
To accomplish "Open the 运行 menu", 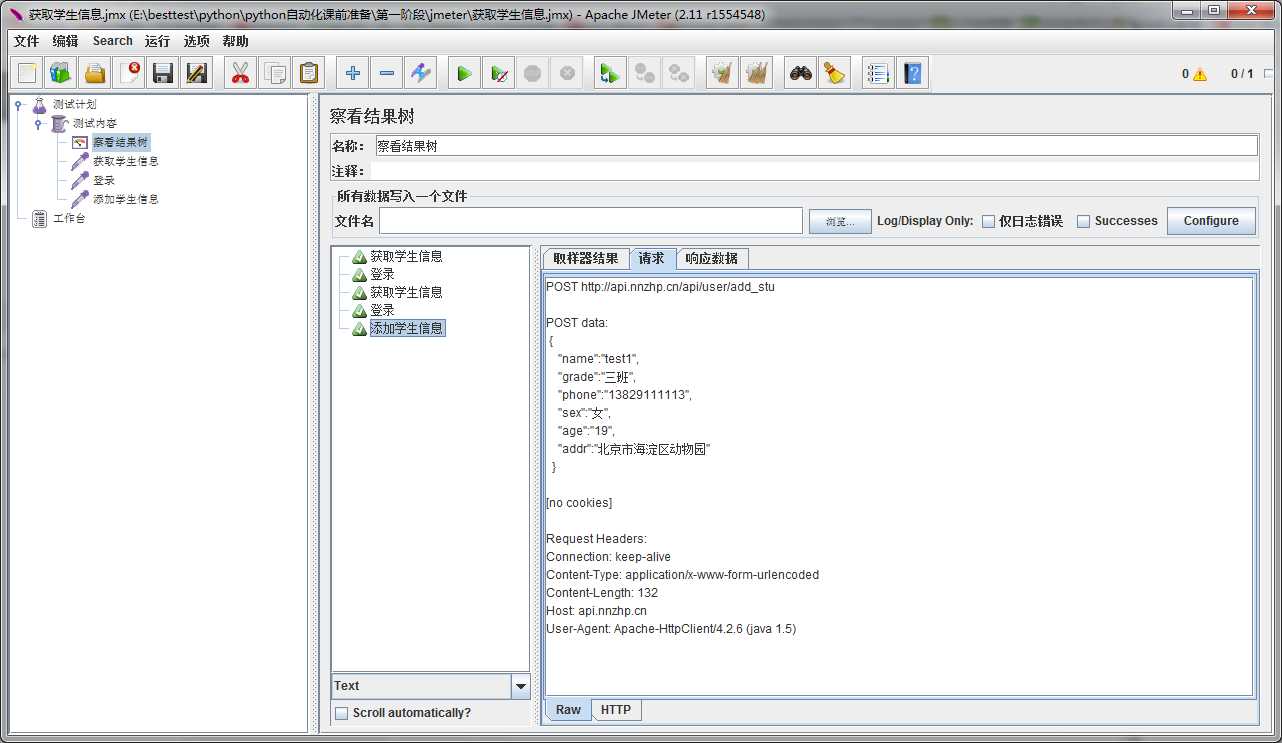I will [157, 41].
